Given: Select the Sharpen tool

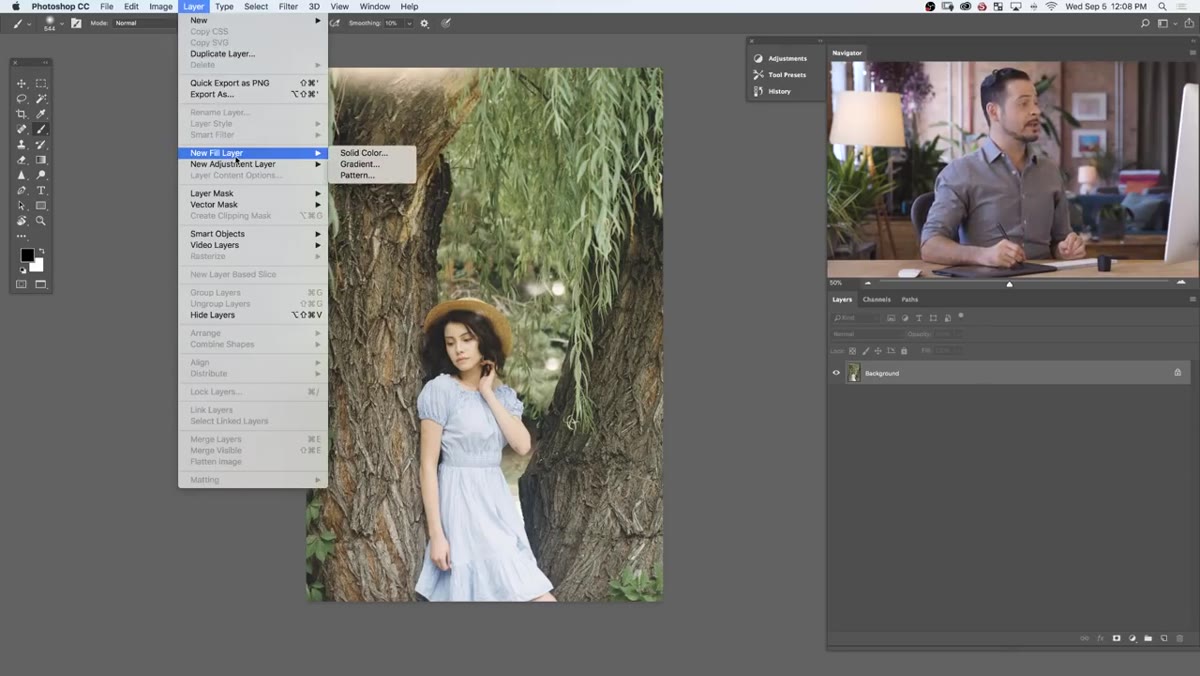Looking at the screenshot, I should pos(21,175).
